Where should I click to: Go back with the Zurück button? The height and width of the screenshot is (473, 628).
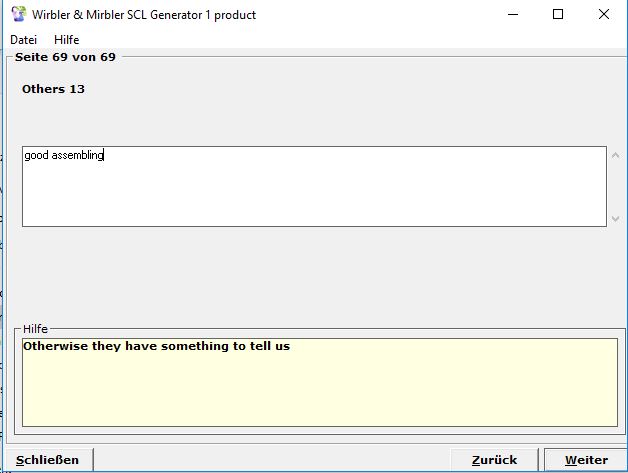coord(495,460)
